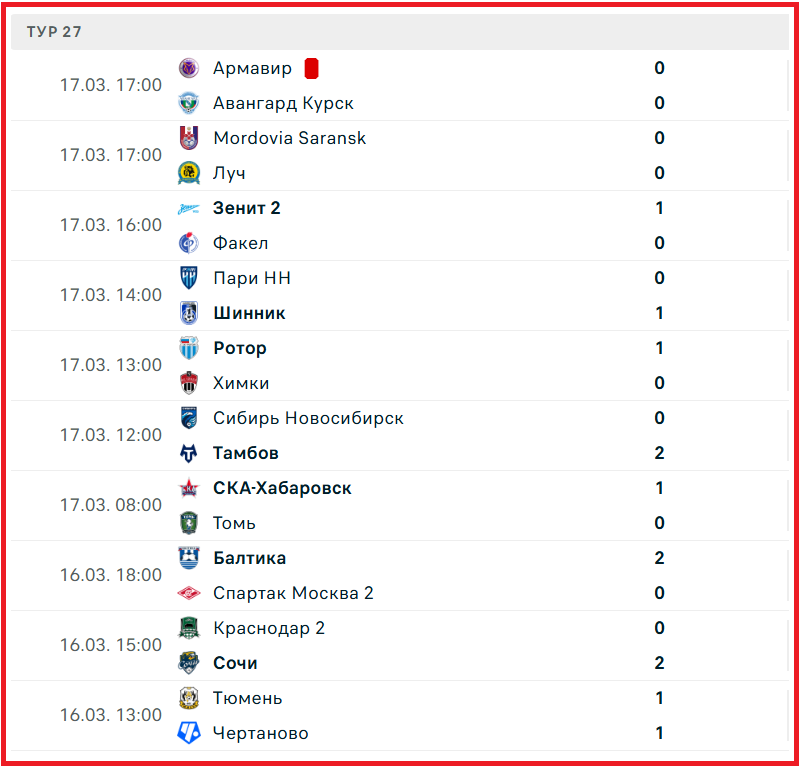The image size is (801, 768).
Task: Open the 17.03. 13:00 match time
Action: pos(110,365)
